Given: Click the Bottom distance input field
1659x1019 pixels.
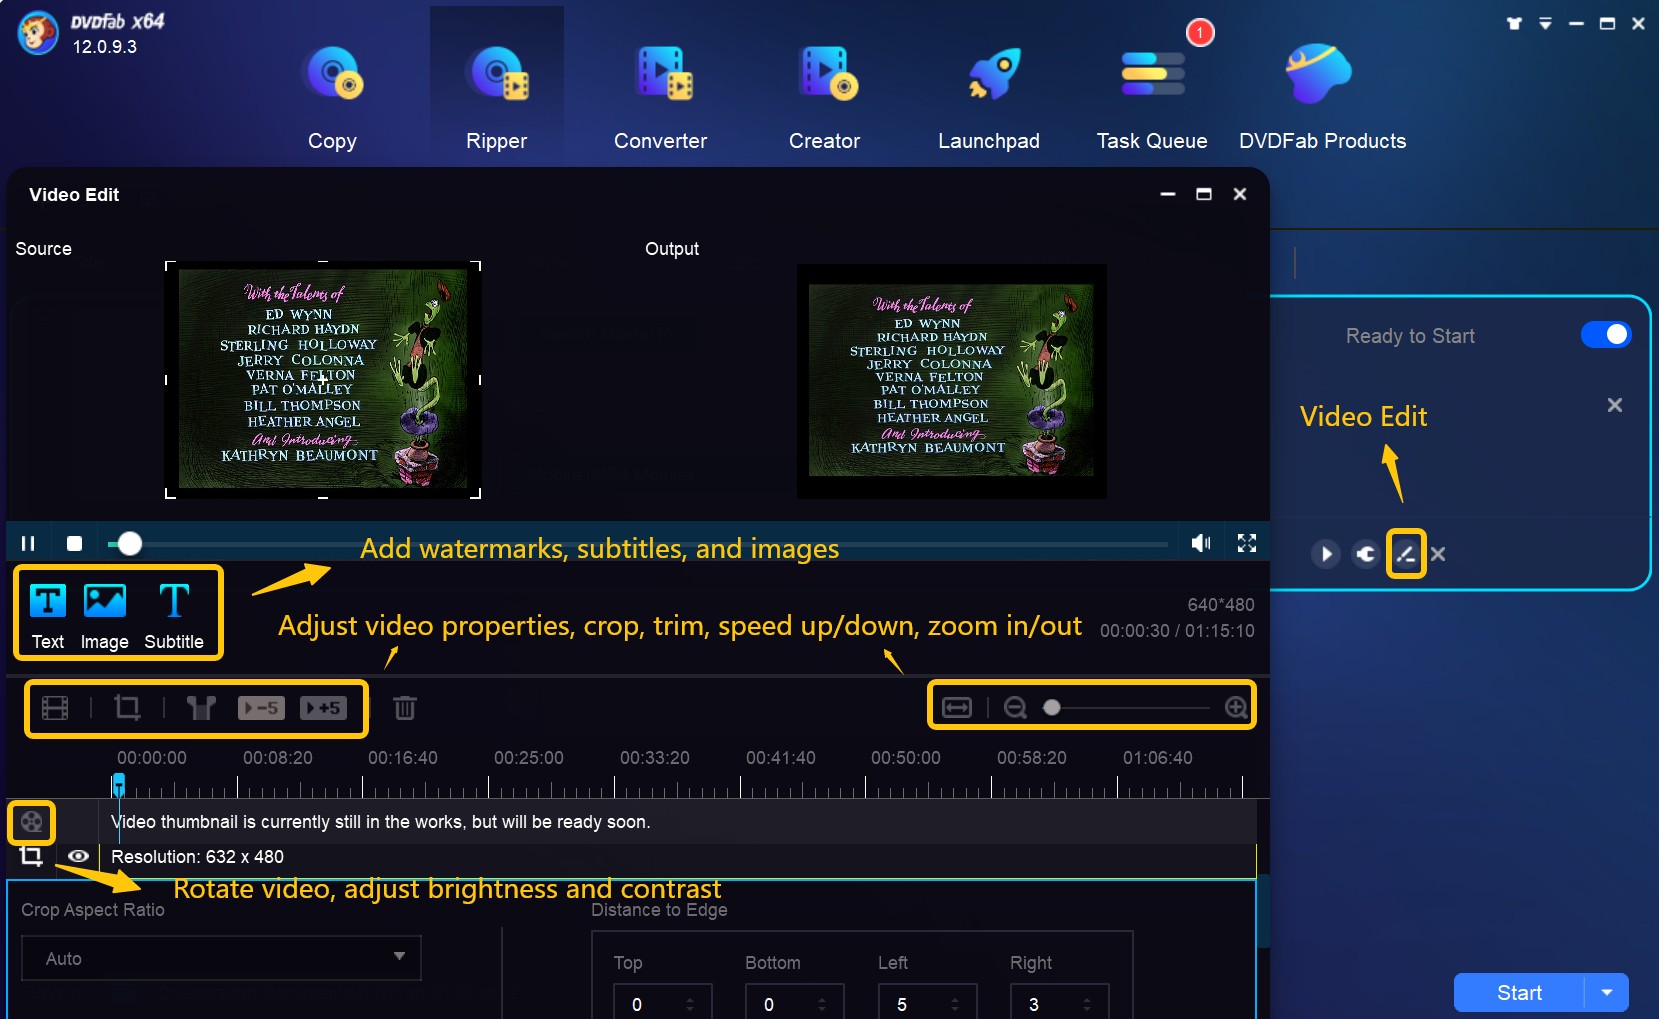Looking at the screenshot, I should 794,1003.
